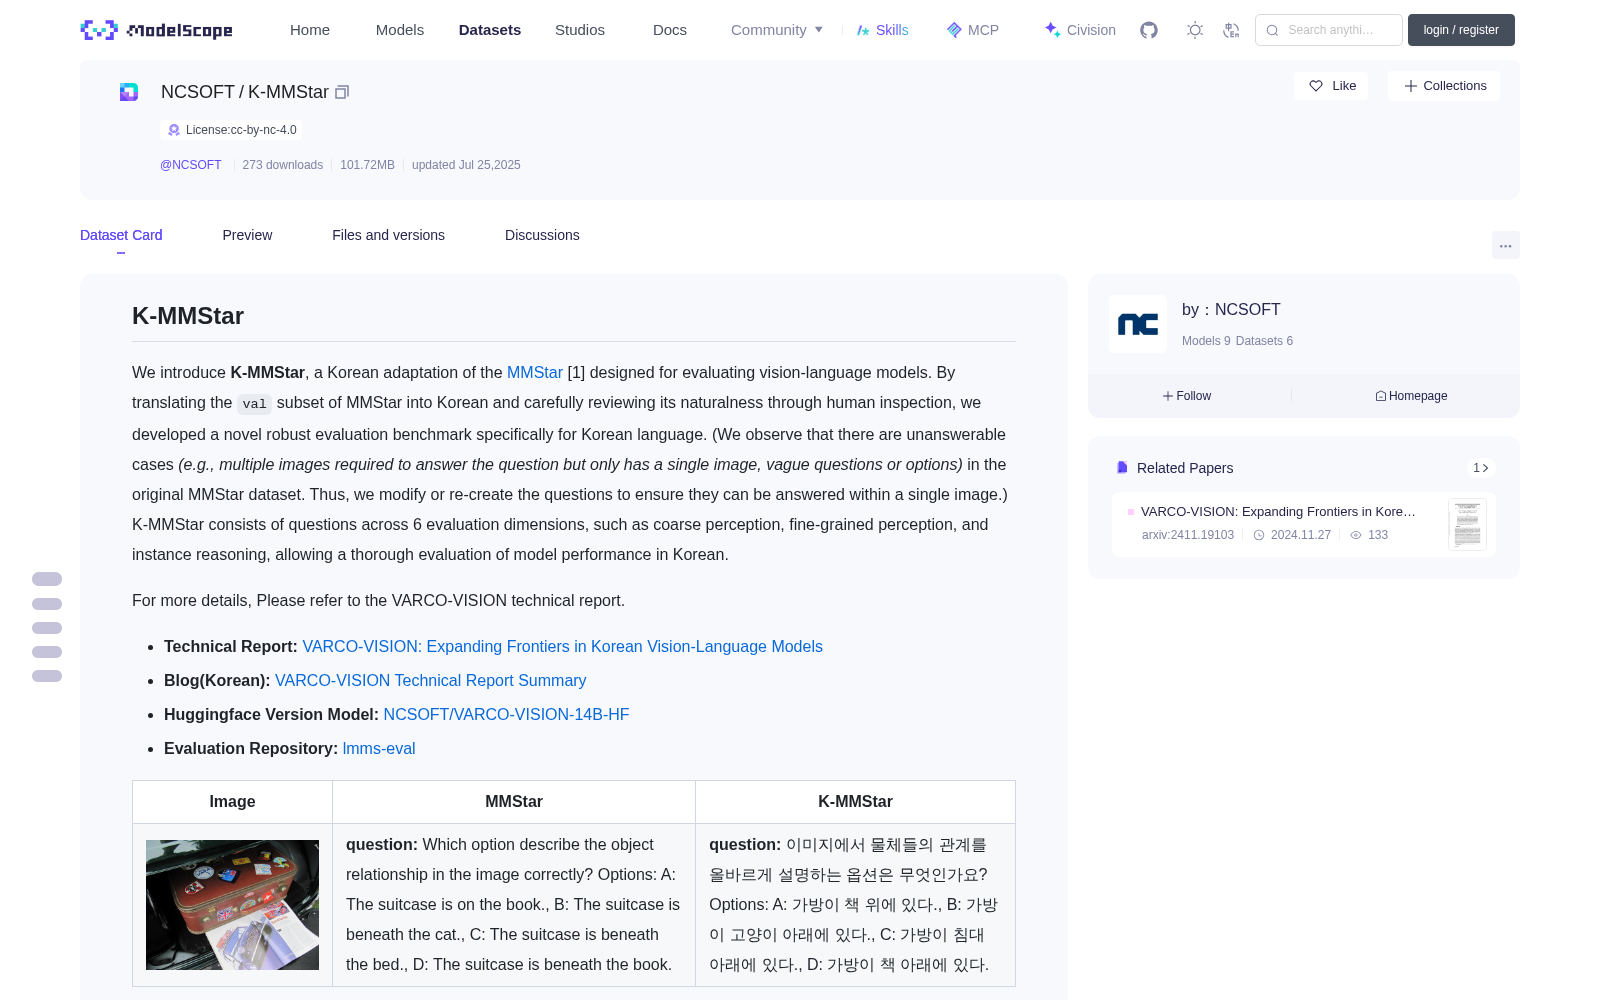Toggle light/dark theme sun icon
Screen dimensions: 1600x1000
pyautogui.click(x=1195, y=30)
